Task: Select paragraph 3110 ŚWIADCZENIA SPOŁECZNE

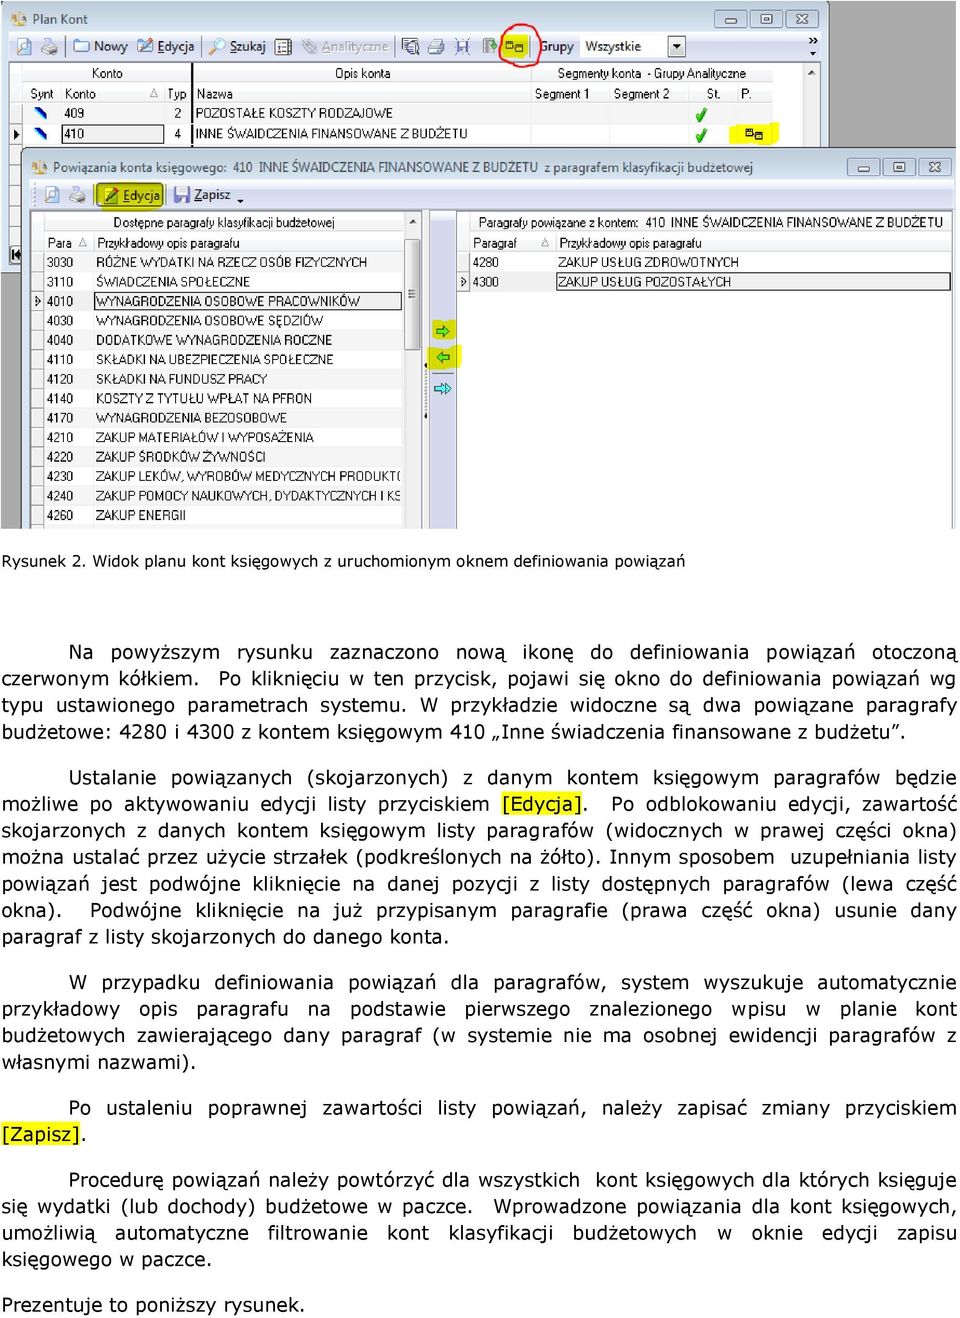Action: point(223,282)
